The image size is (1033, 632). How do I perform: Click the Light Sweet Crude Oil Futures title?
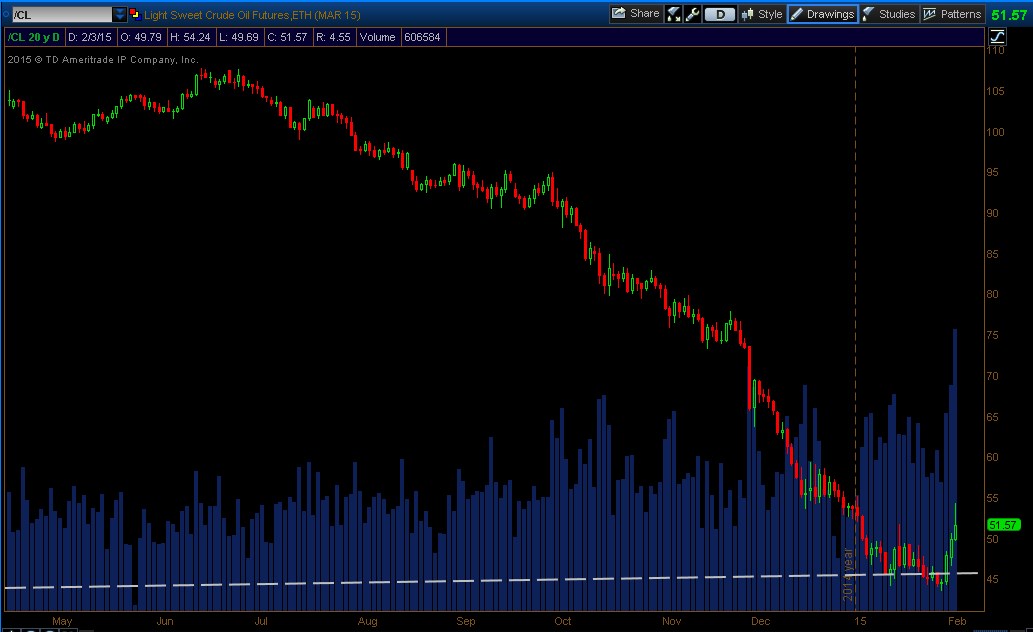click(252, 14)
